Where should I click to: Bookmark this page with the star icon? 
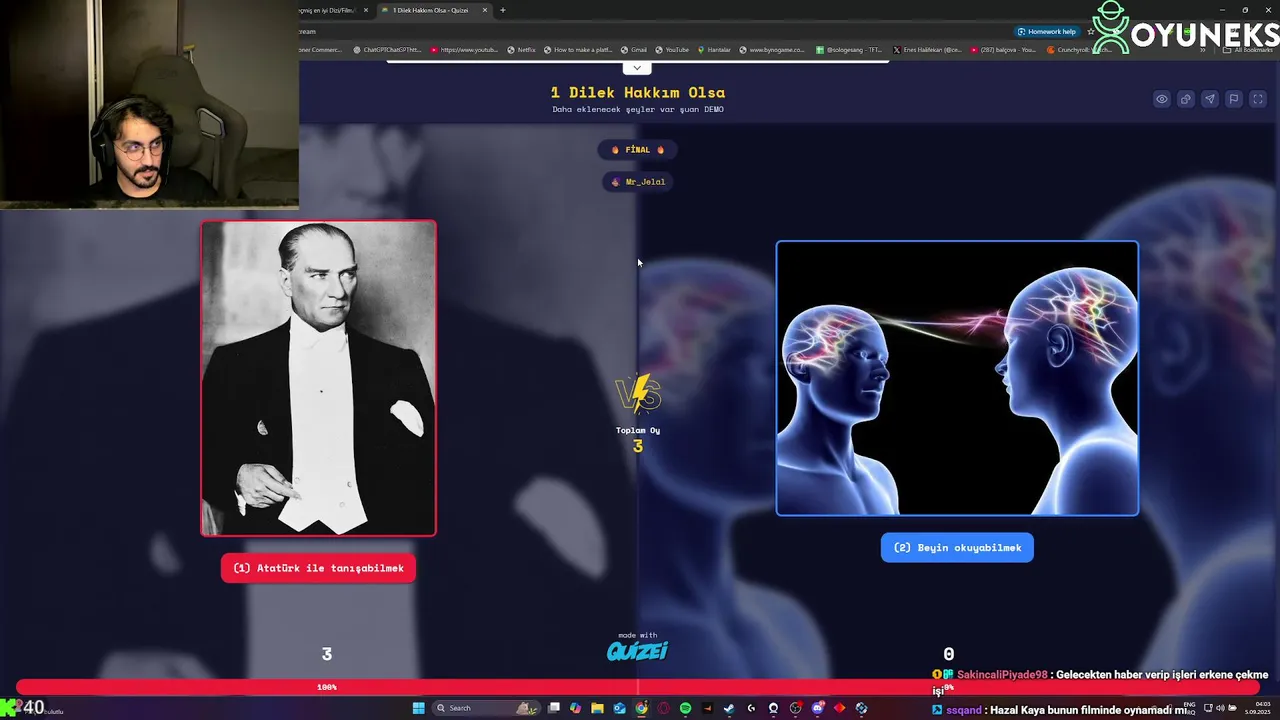pos(1091,31)
